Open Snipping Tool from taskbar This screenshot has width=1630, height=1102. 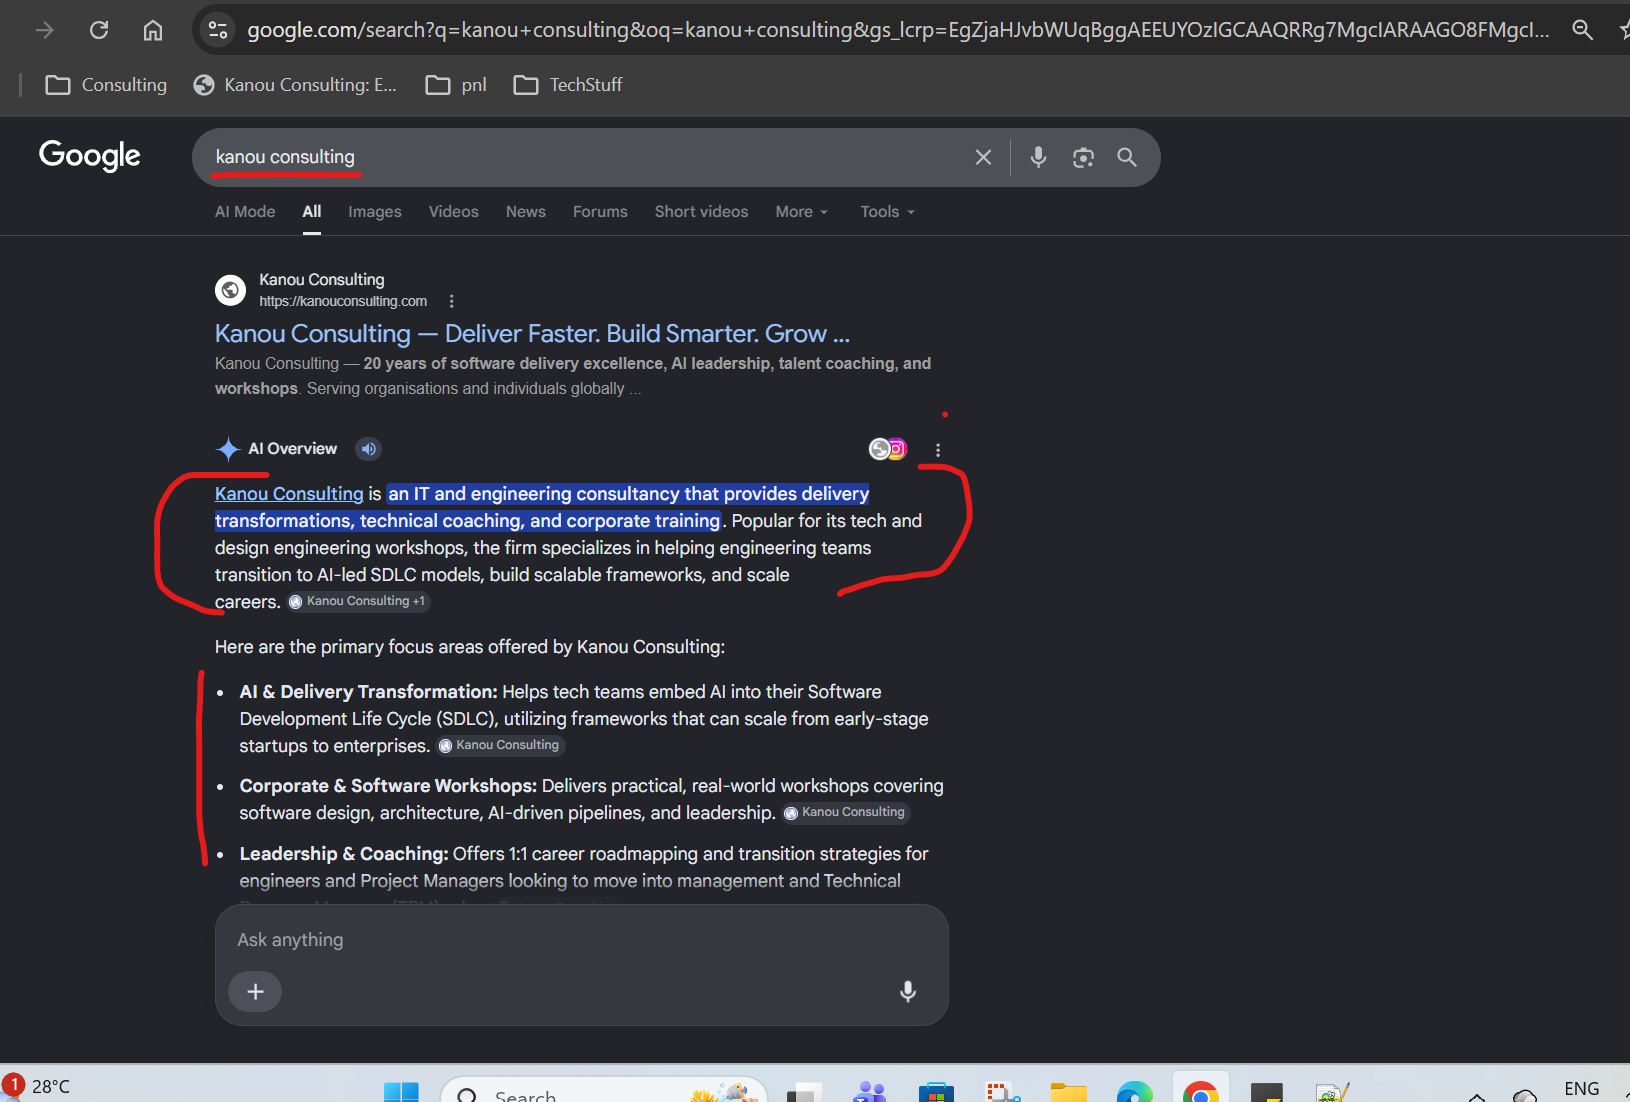coord(1002,1091)
